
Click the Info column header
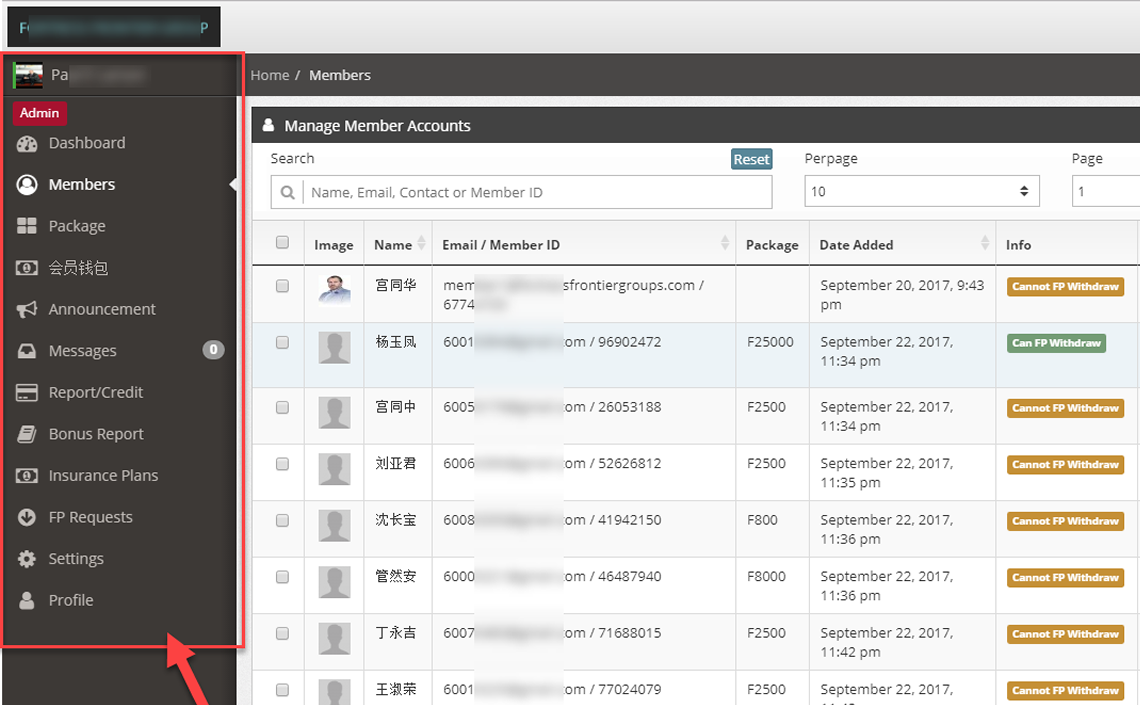[x=1018, y=245]
